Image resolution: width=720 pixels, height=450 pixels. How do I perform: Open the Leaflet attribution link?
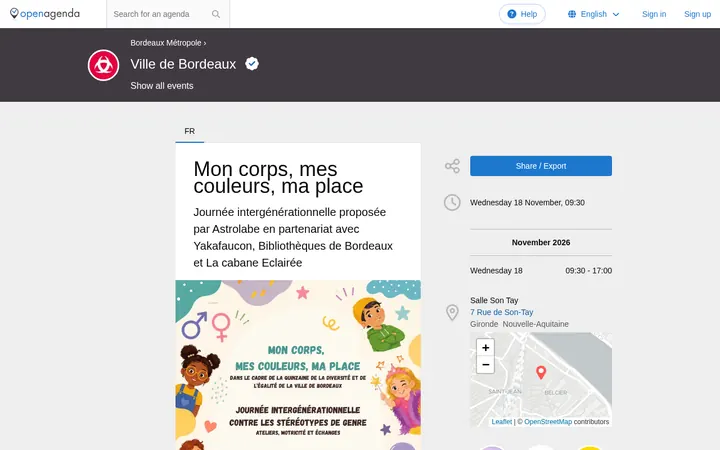(501, 422)
